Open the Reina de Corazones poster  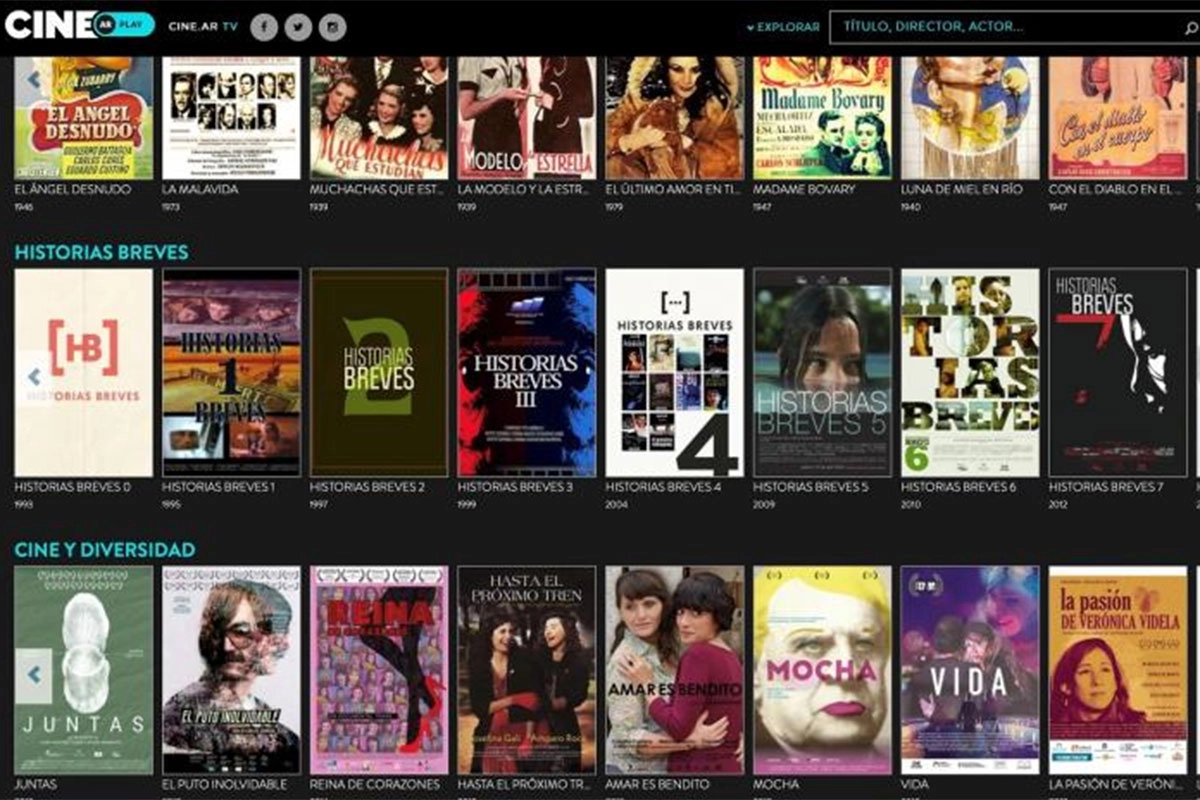tap(379, 670)
